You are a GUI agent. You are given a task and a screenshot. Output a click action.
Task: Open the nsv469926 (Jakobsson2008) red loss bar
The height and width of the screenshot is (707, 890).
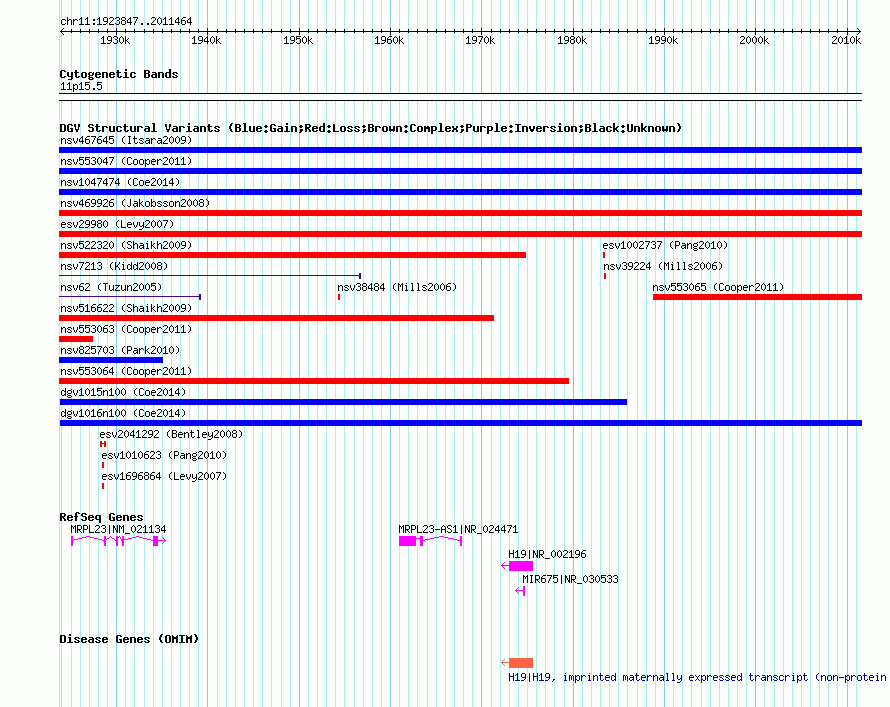460,213
